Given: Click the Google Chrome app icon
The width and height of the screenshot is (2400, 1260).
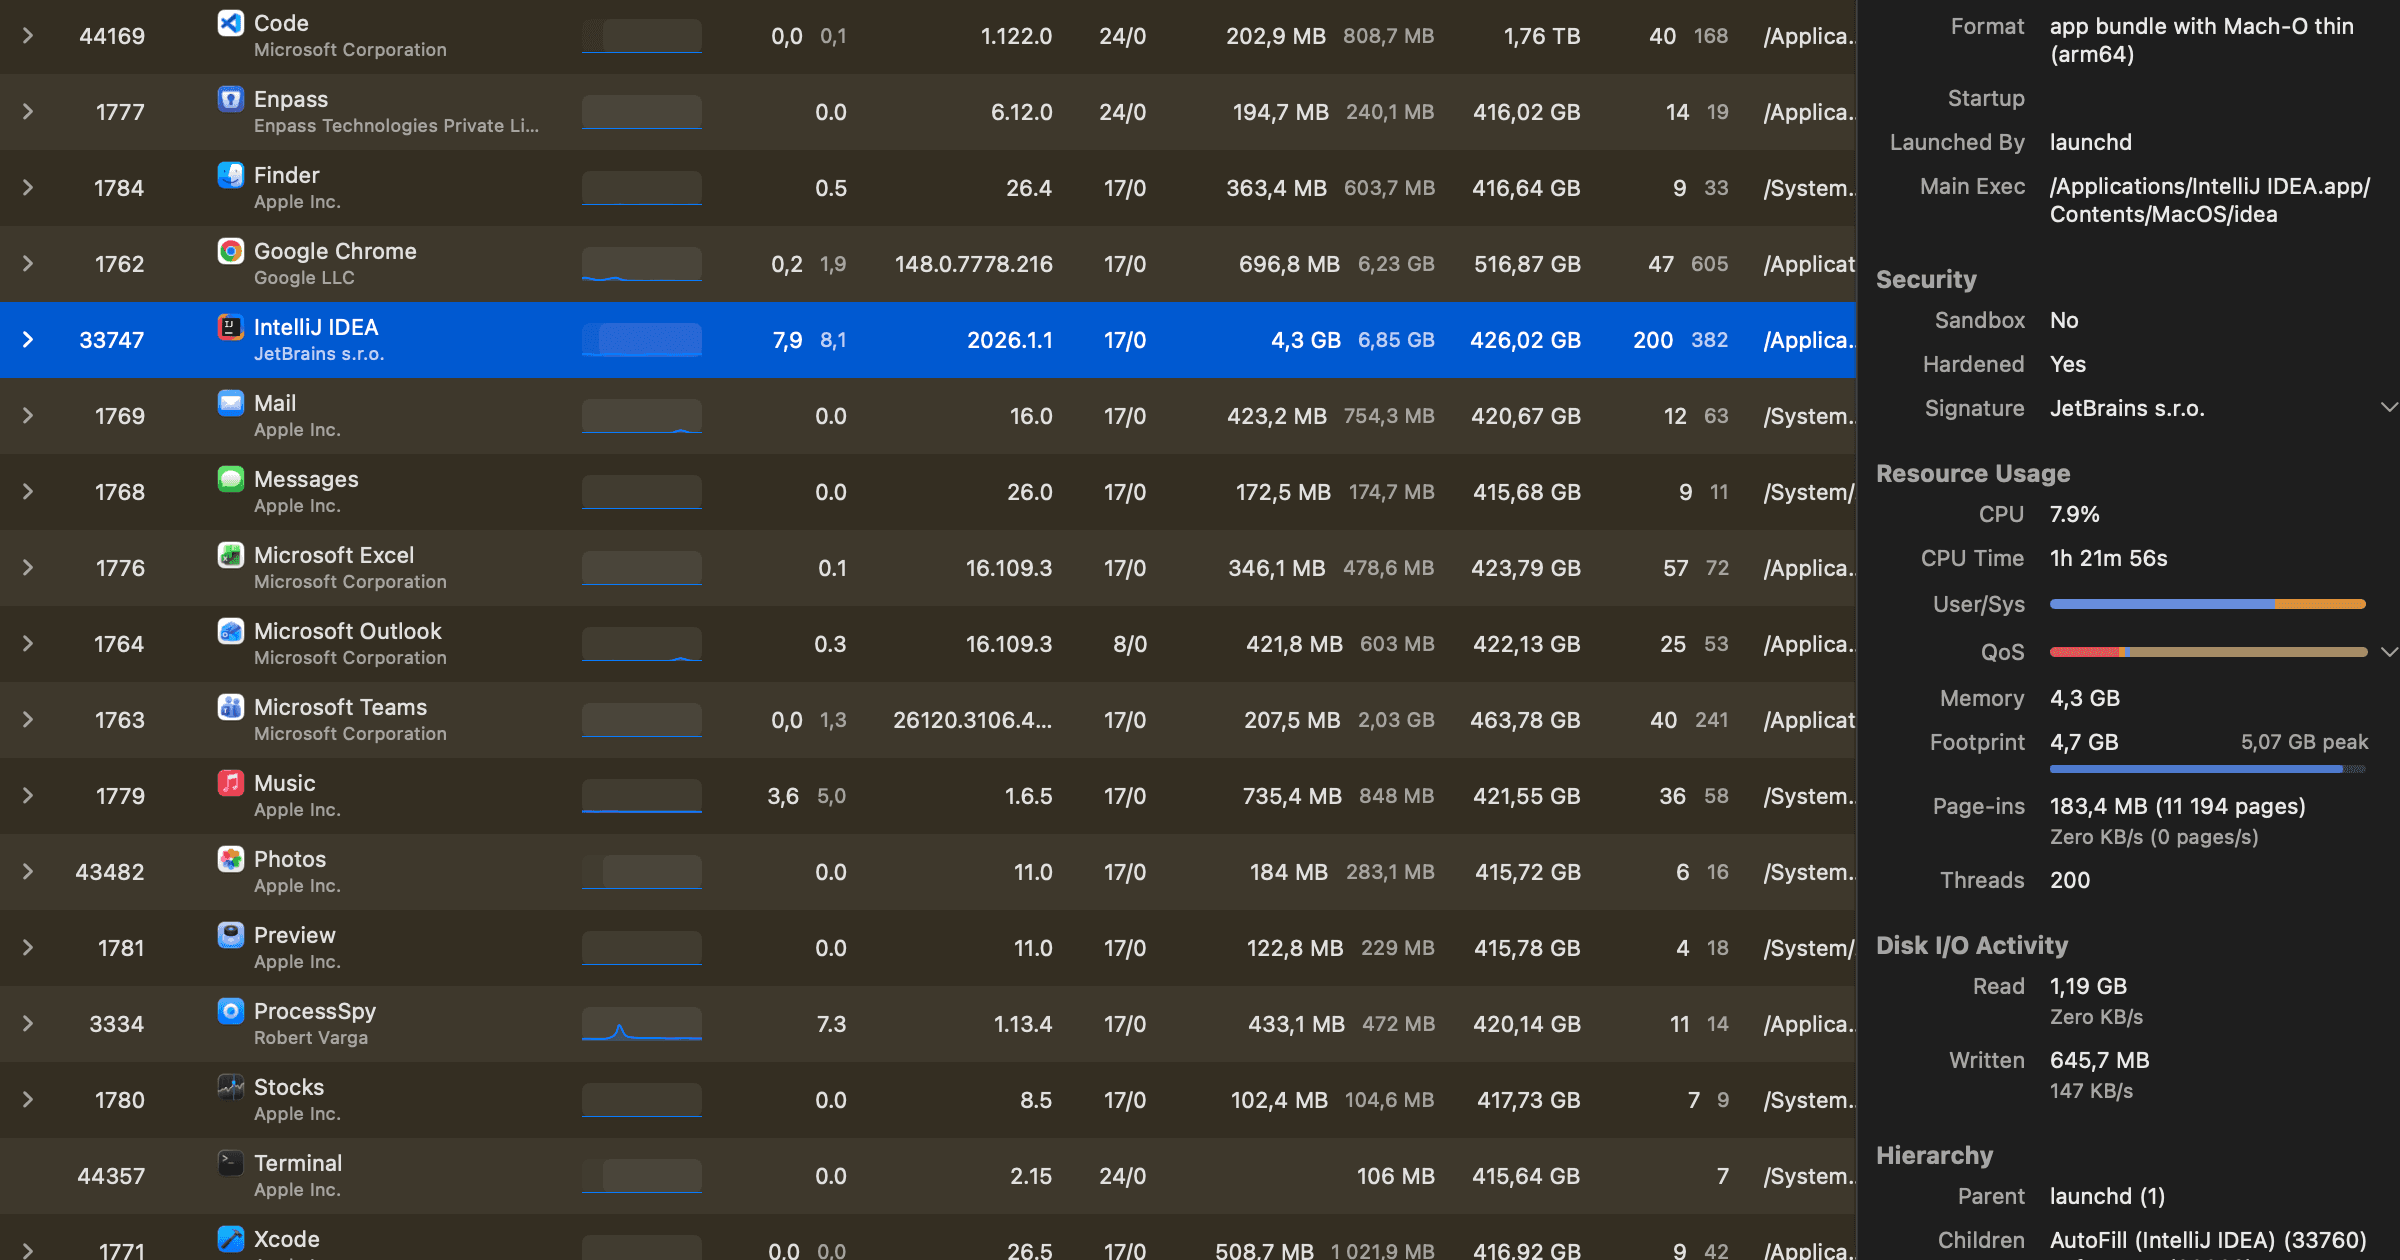Looking at the screenshot, I should coord(231,251).
